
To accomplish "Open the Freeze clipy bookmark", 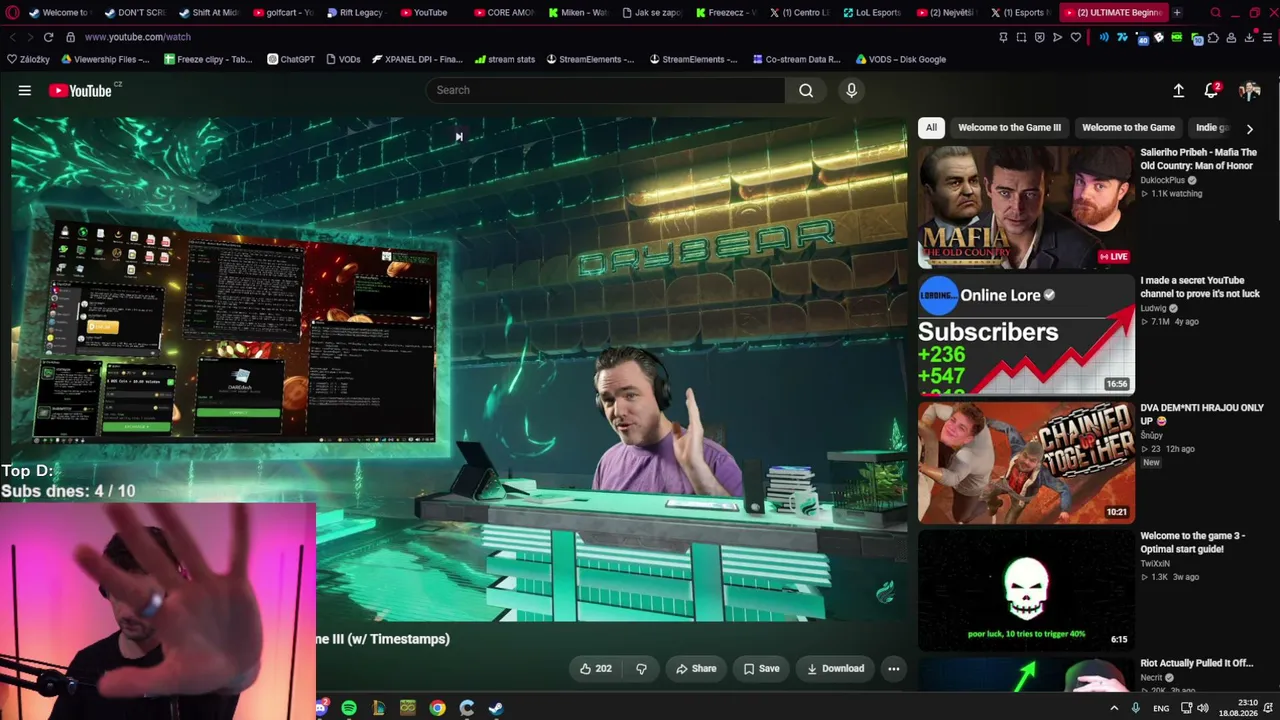I will [208, 59].
